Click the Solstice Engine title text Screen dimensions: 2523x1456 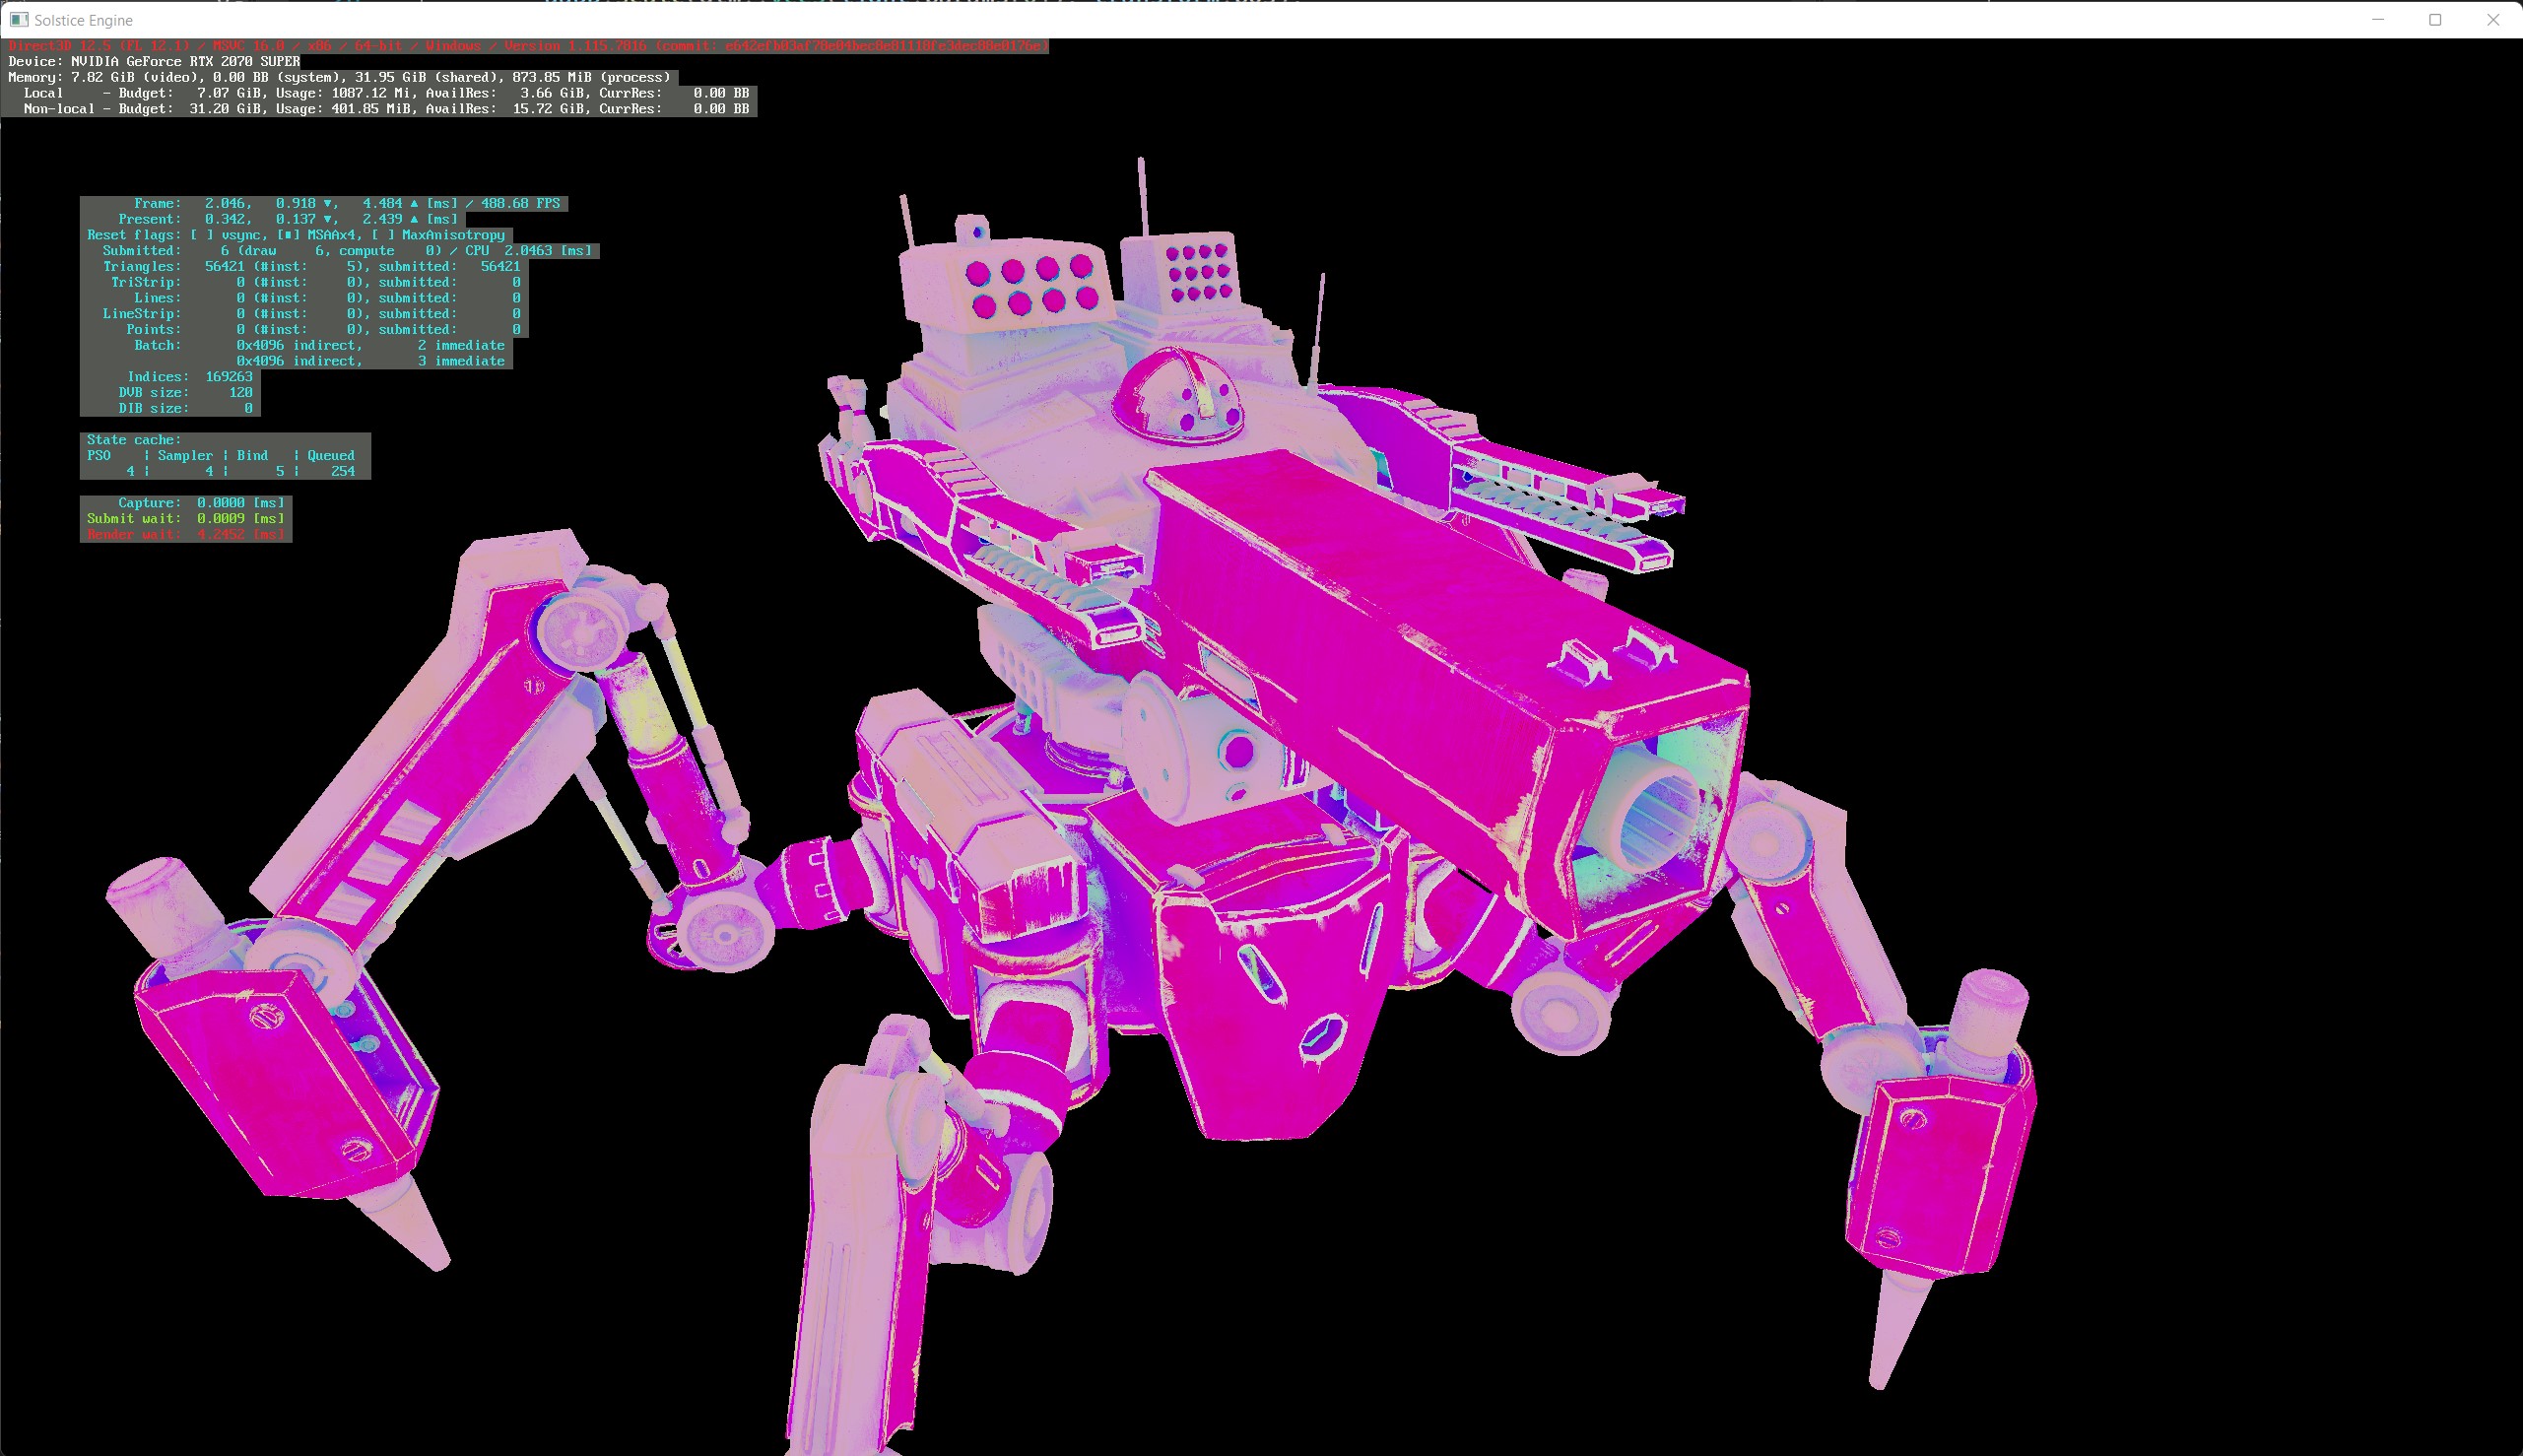84,20
